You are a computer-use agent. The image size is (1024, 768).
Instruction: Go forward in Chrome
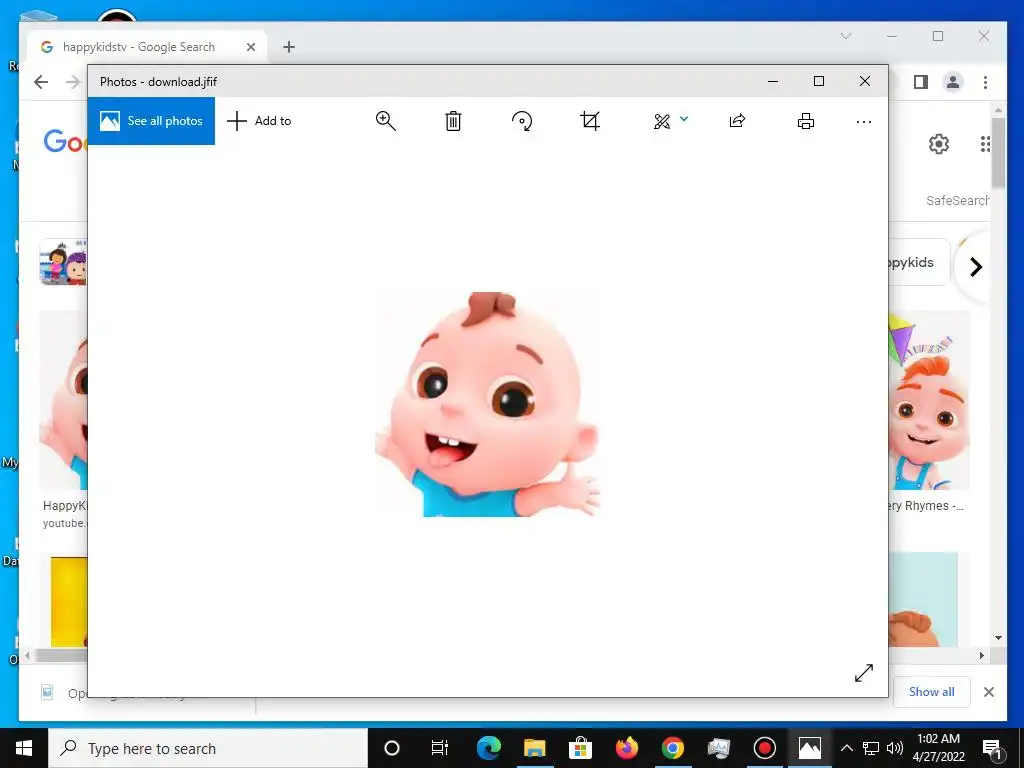pyautogui.click(x=73, y=82)
